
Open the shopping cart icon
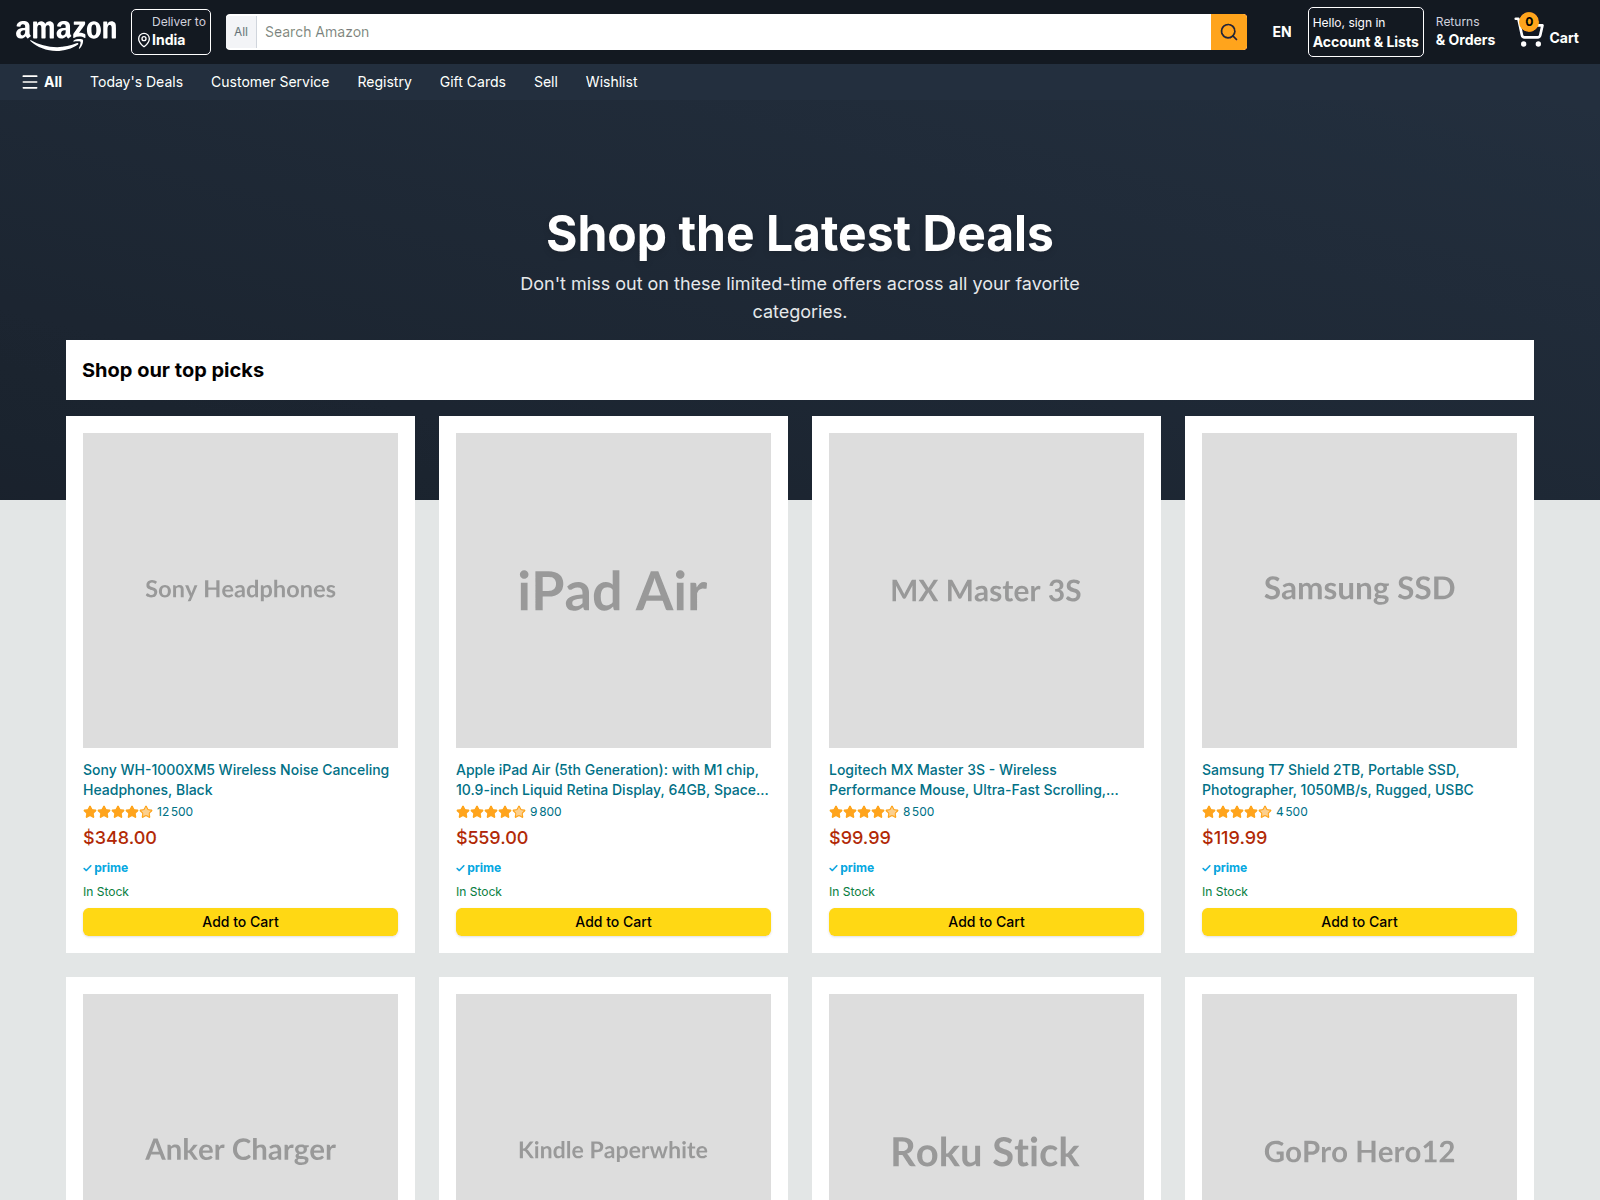[x=1529, y=32]
